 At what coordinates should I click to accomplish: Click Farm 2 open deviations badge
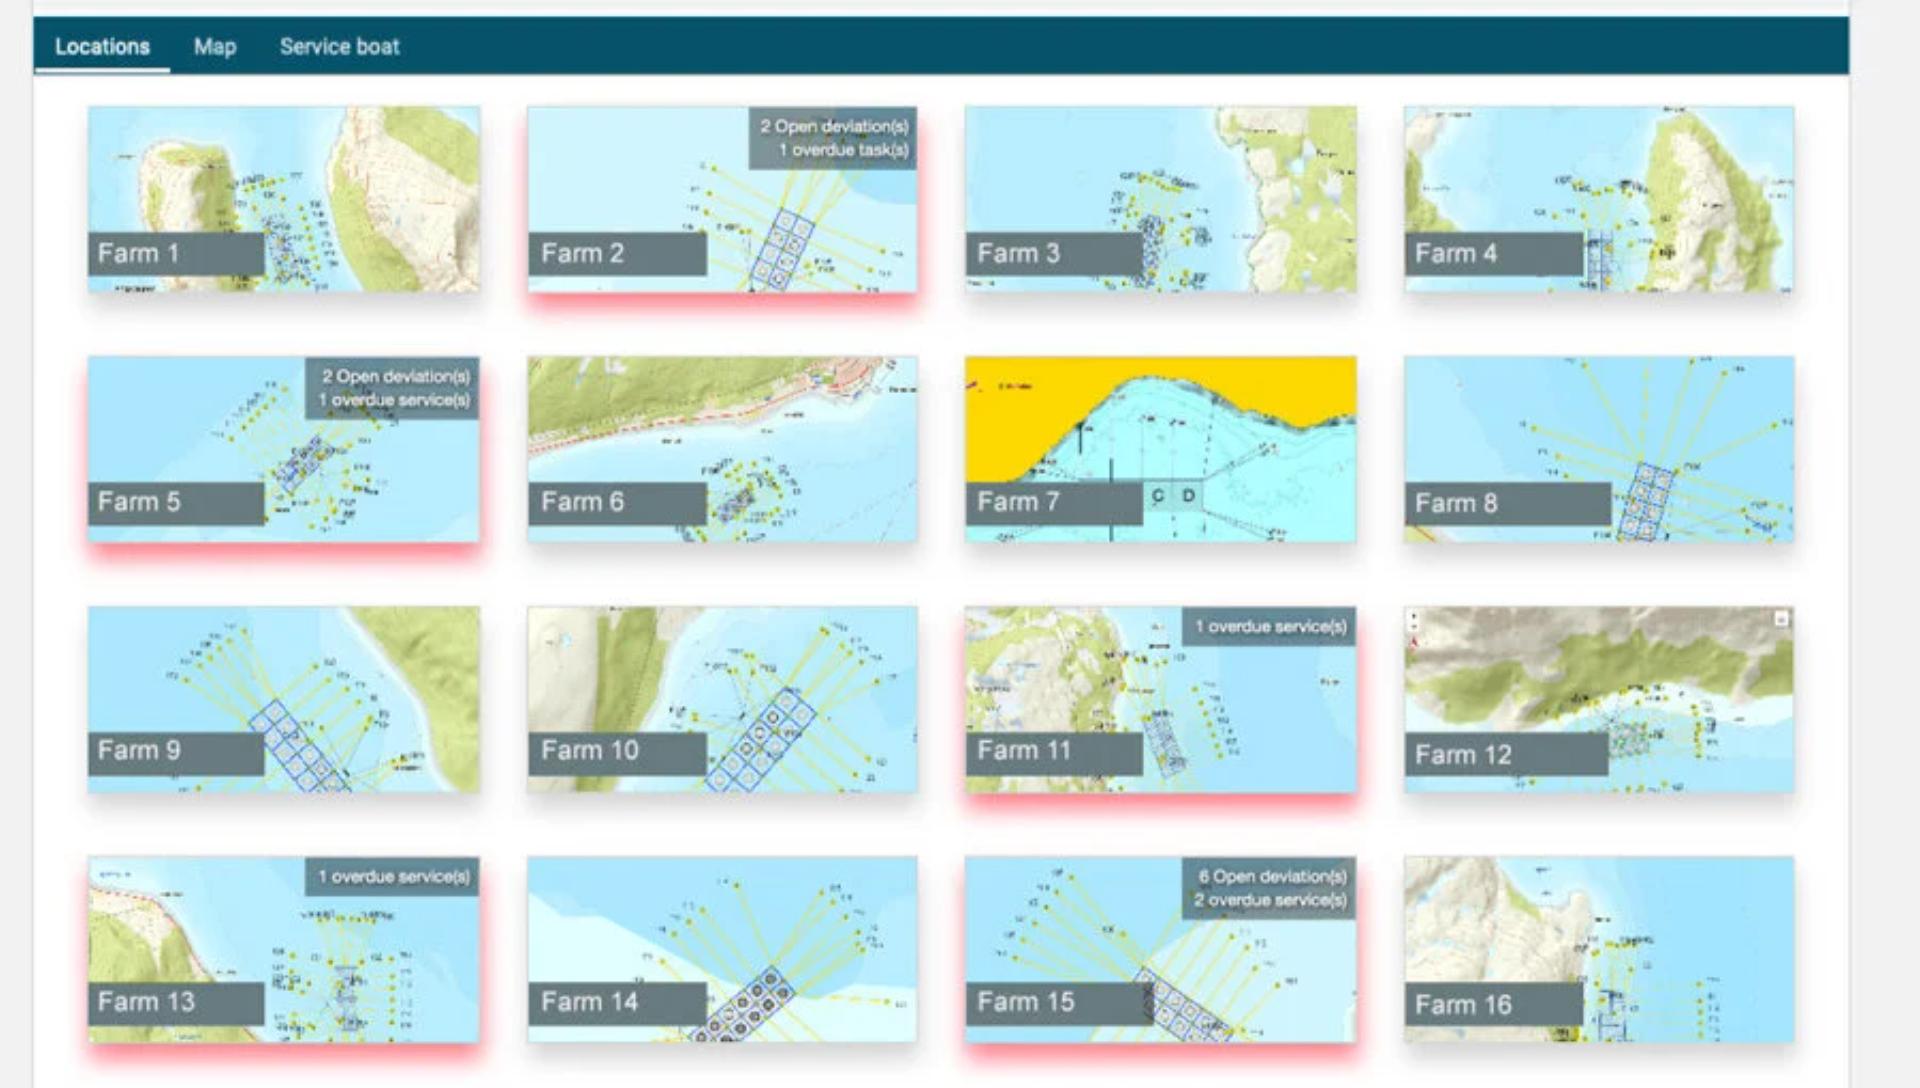tap(833, 127)
